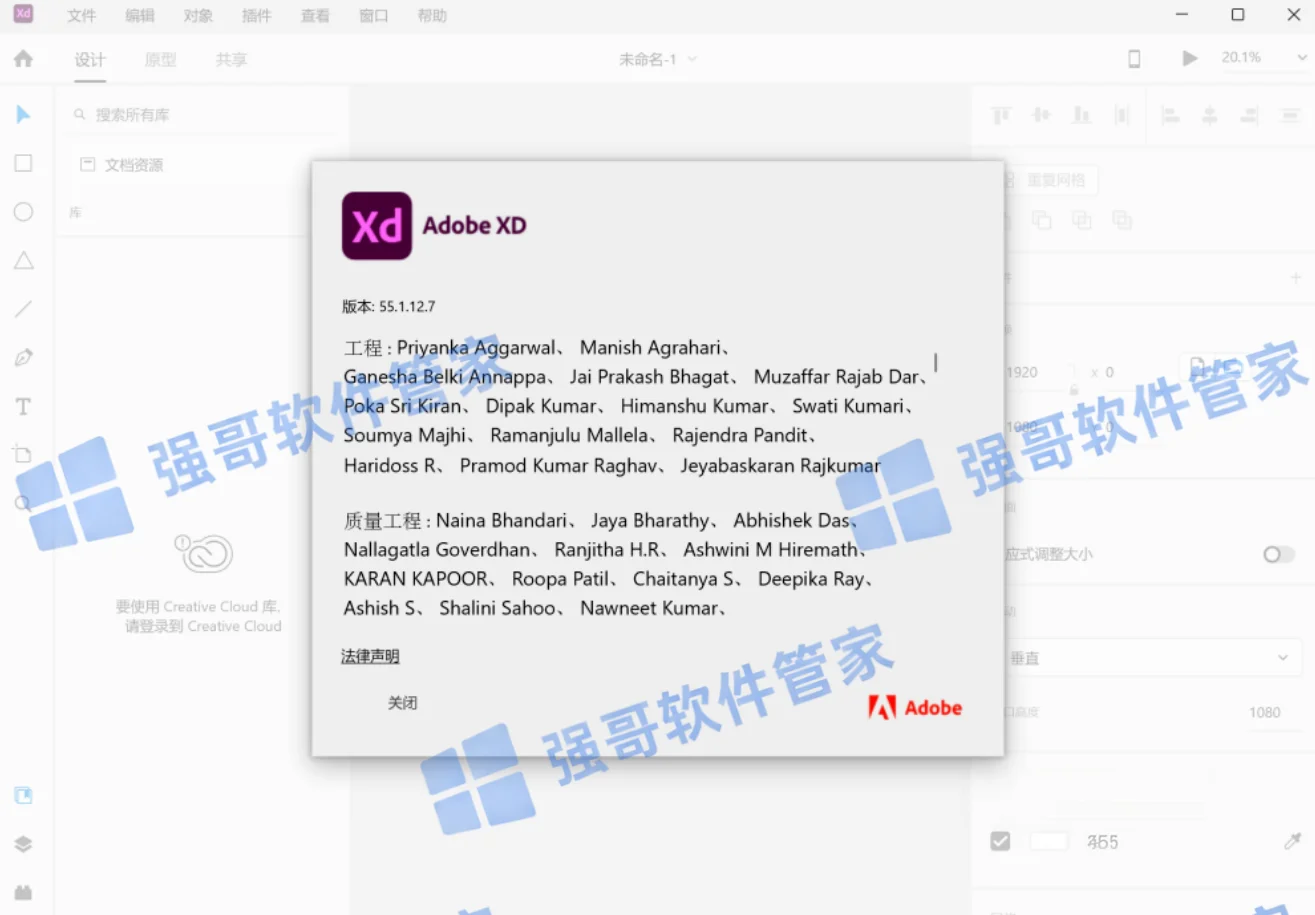Click the Intersect boolean operation icon
1315x915 pixels.
click(x=1082, y=220)
